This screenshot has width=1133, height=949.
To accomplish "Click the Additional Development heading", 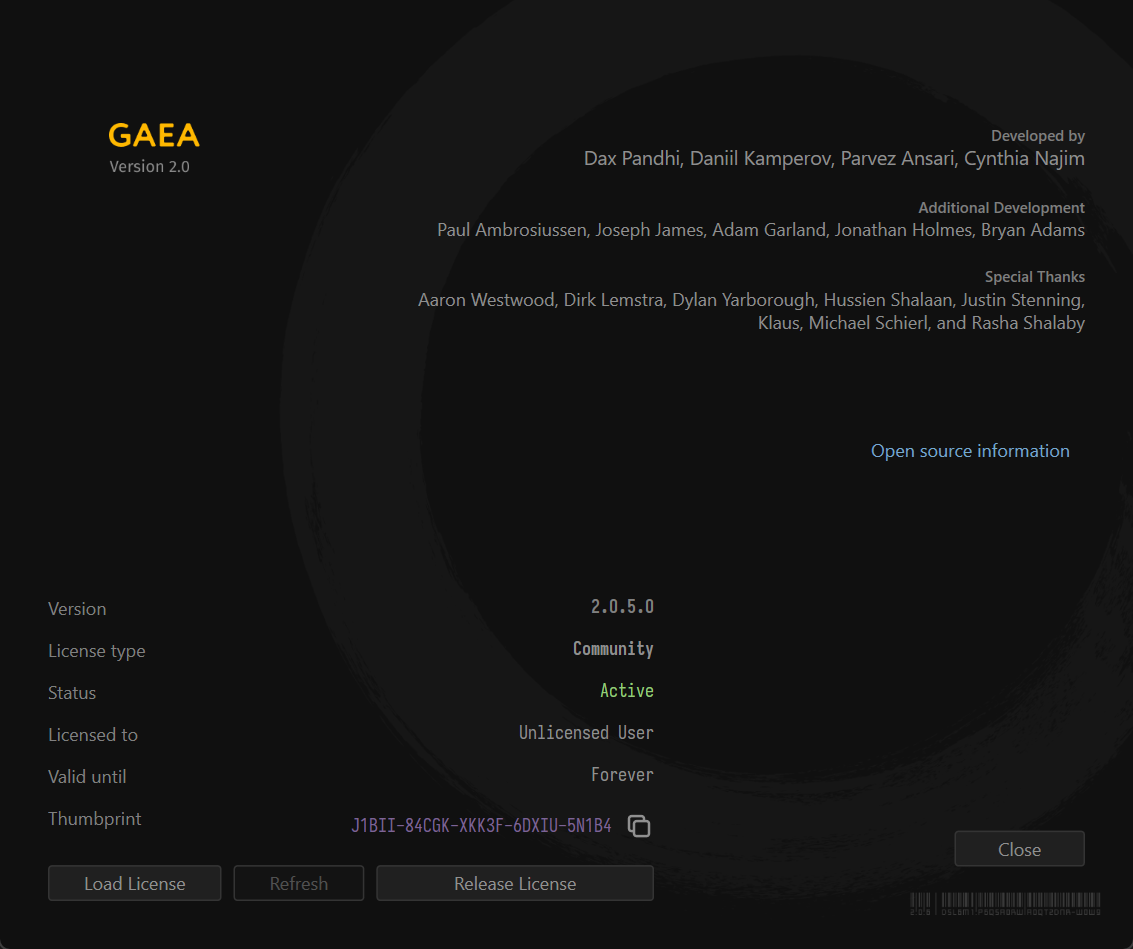I will coord(1001,208).
